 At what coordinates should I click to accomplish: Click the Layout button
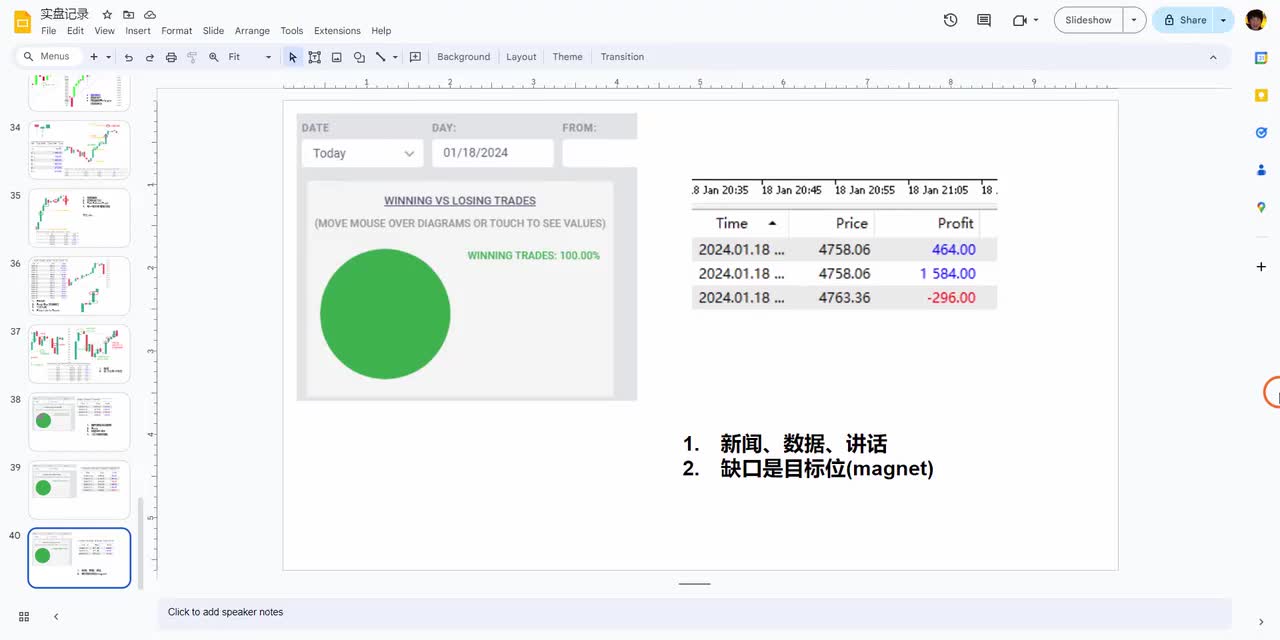[x=521, y=57]
